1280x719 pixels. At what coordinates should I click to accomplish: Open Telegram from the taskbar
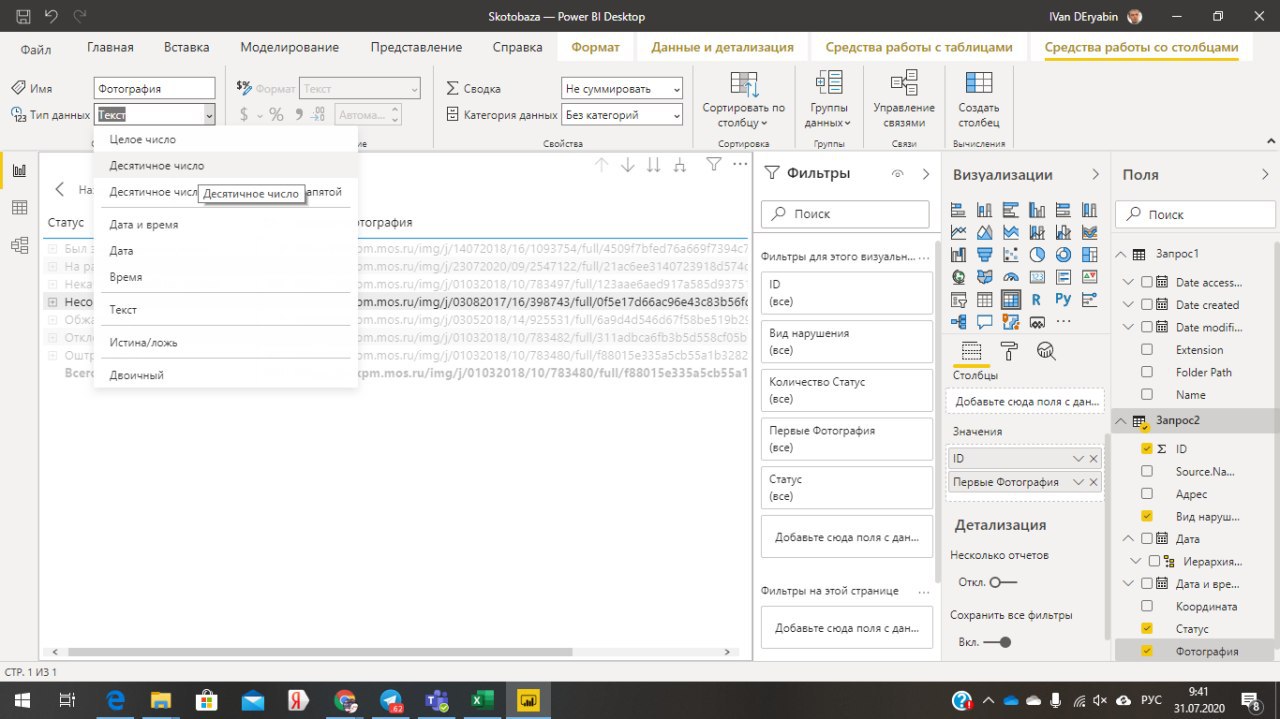391,701
